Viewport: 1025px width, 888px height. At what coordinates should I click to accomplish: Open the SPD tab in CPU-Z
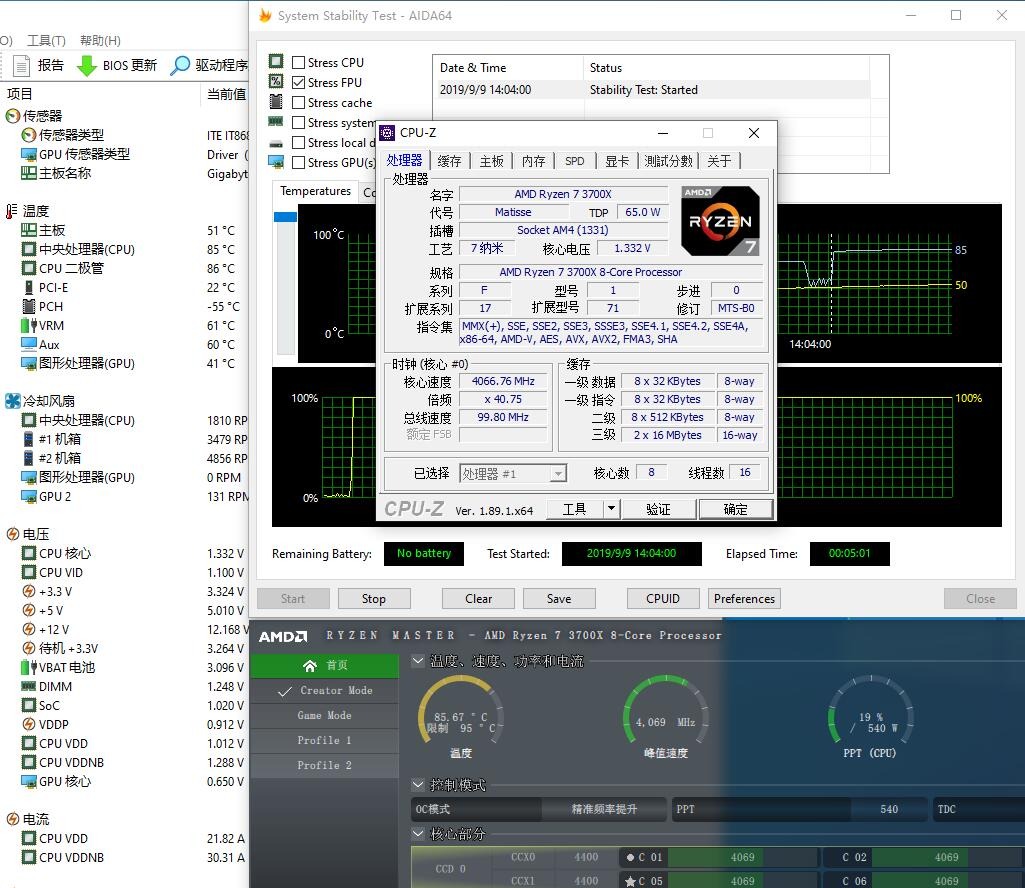pos(575,161)
